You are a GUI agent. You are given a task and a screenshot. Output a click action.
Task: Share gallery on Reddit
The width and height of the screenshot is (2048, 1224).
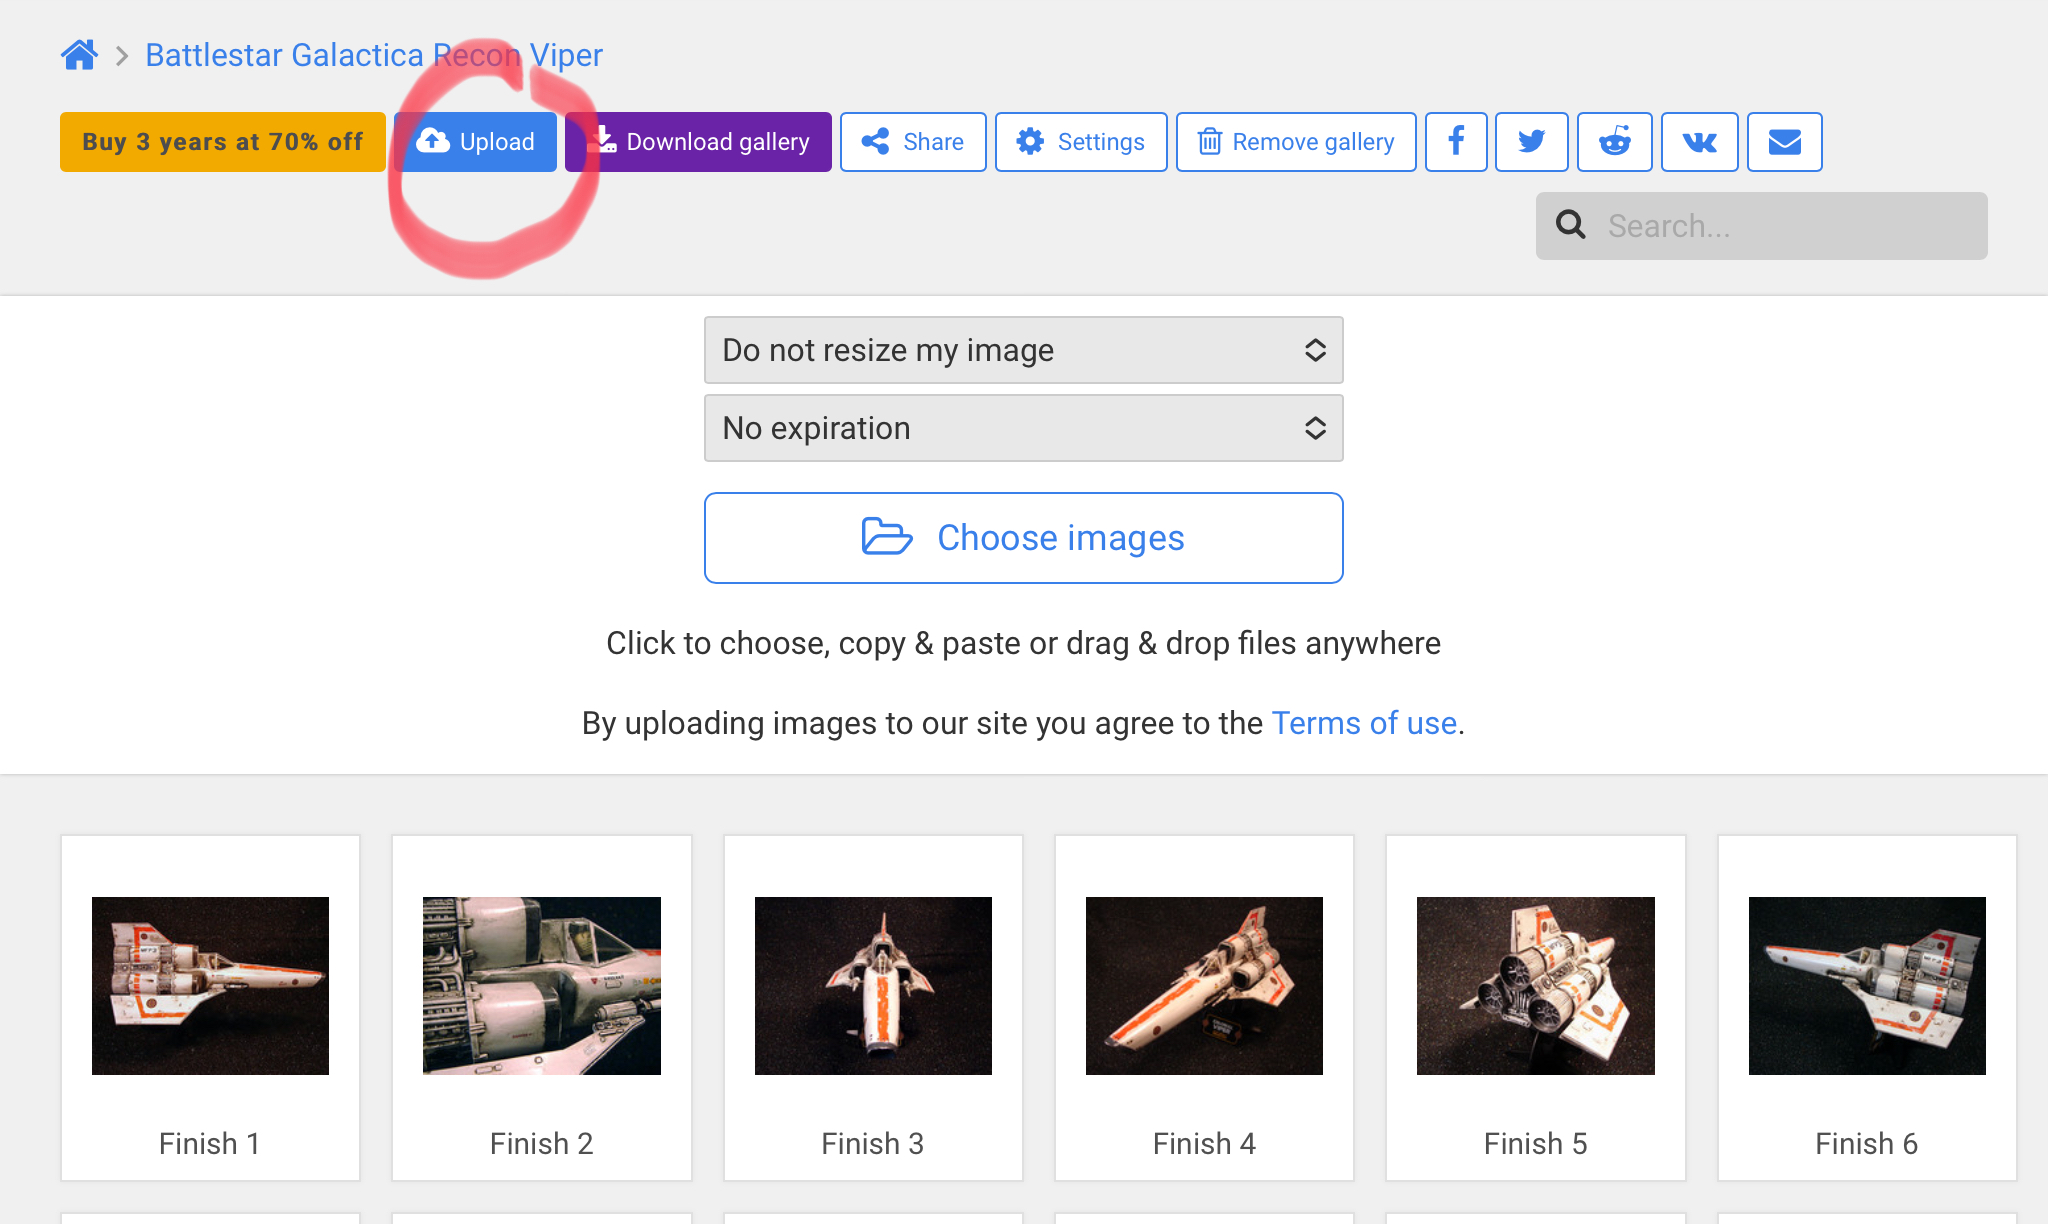[x=1614, y=142]
